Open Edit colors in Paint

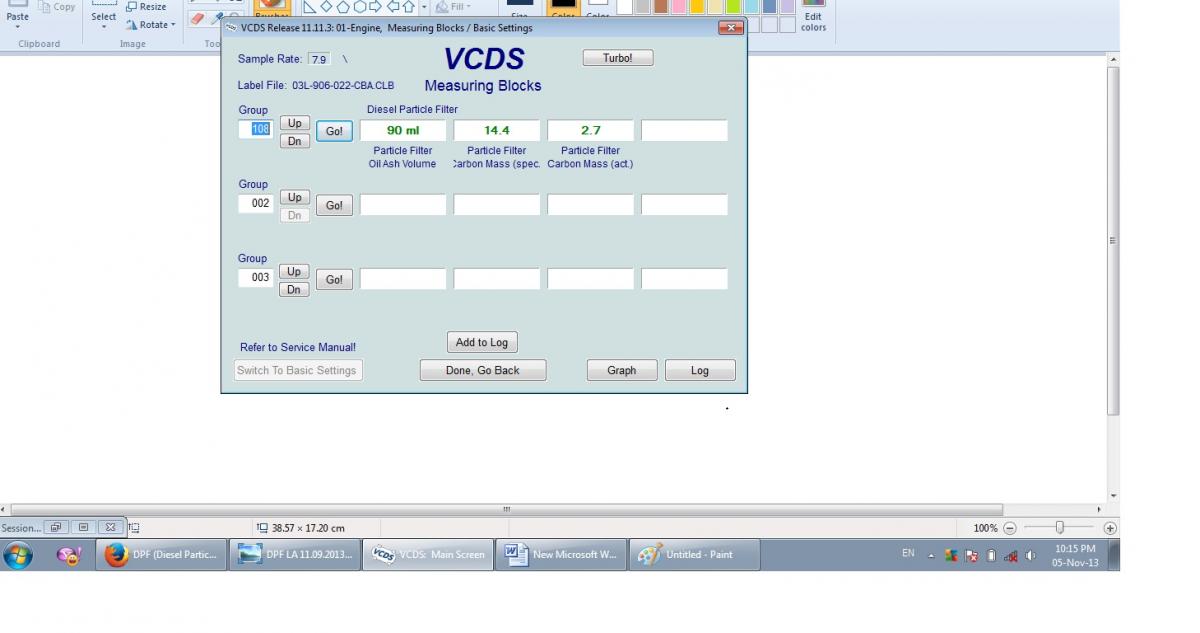pyautogui.click(x=813, y=17)
